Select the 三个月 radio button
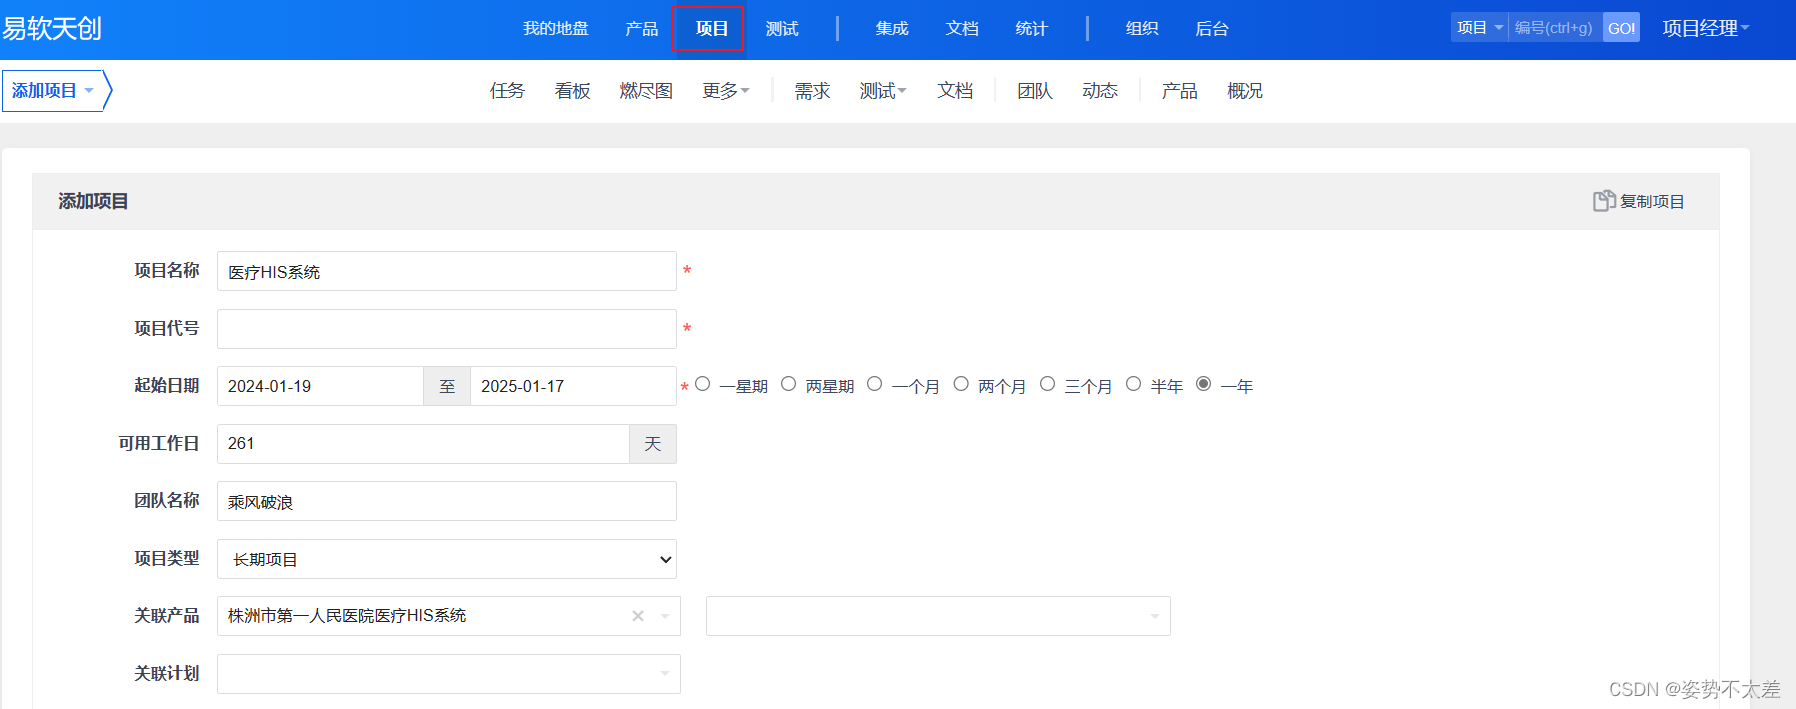This screenshot has width=1796, height=709. (x=1048, y=384)
